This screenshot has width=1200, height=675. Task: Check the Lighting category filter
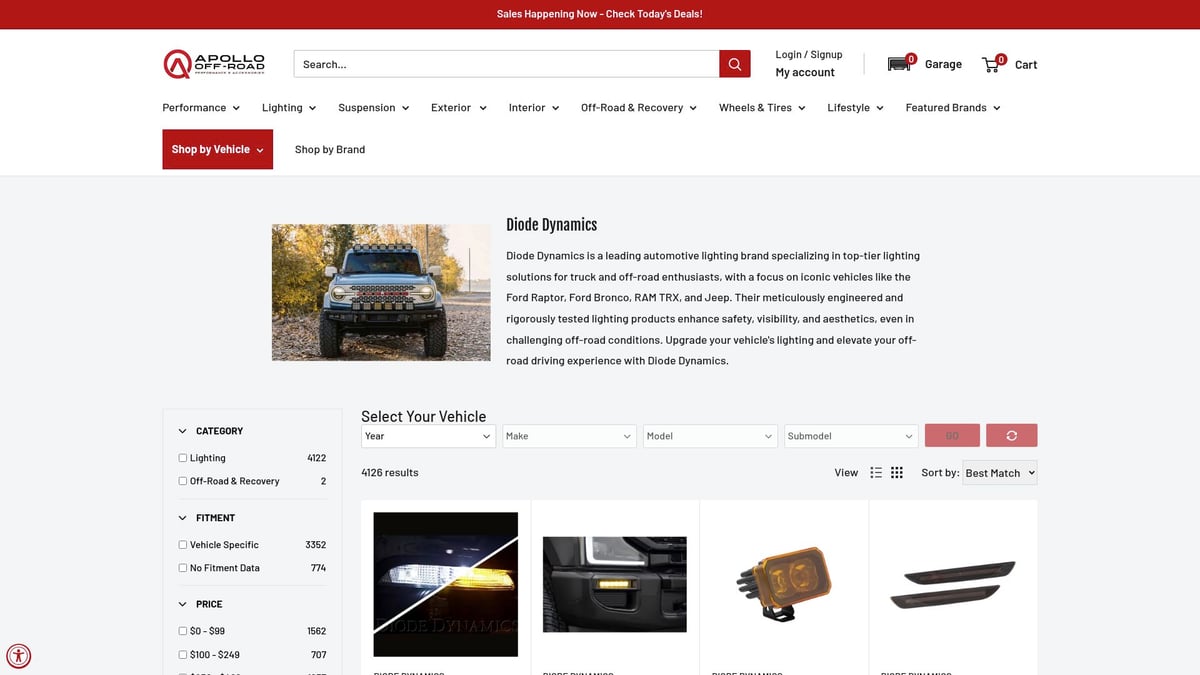pos(183,458)
